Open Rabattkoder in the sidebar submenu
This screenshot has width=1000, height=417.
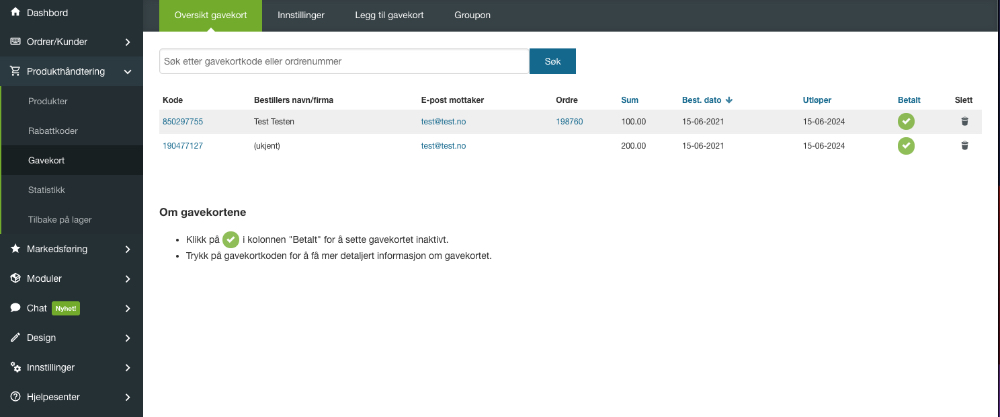click(53, 131)
